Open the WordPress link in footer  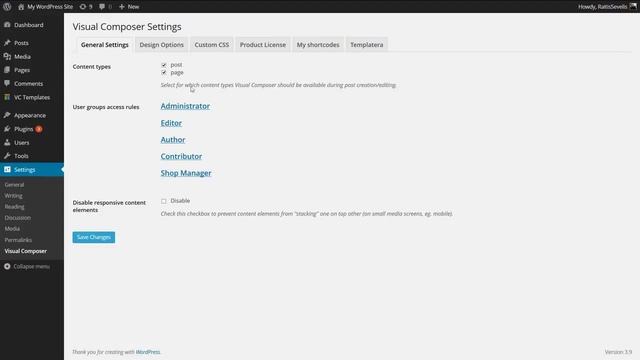click(x=148, y=352)
